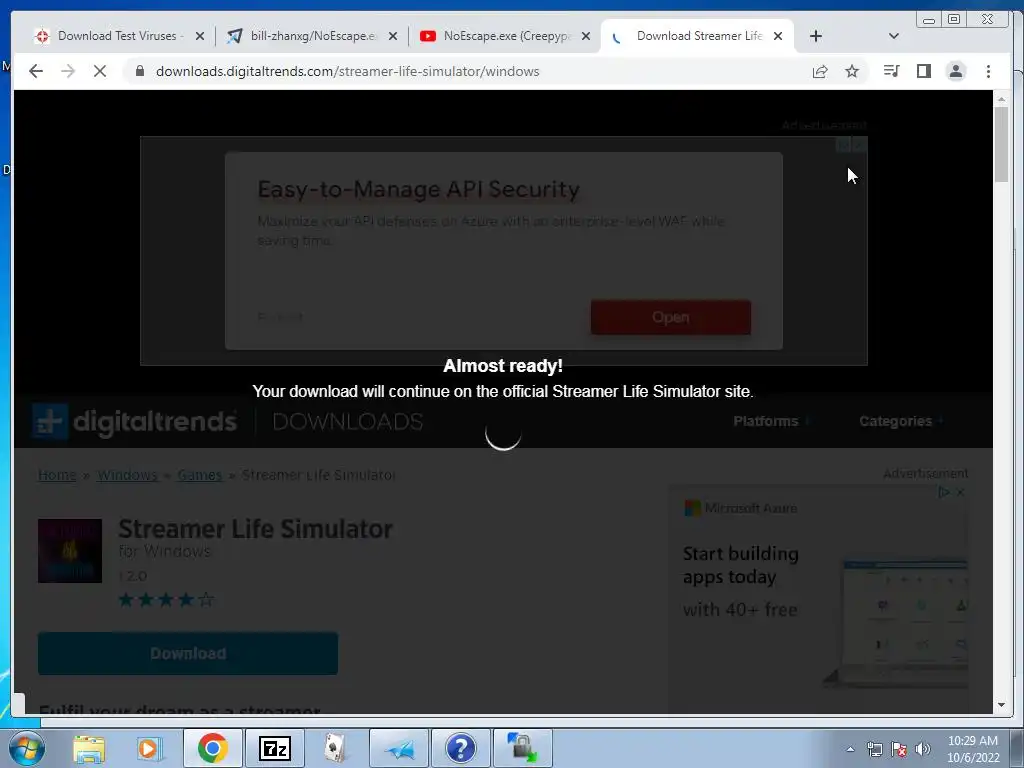Open the clock showing 10:29 AM

(x=973, y=748)
